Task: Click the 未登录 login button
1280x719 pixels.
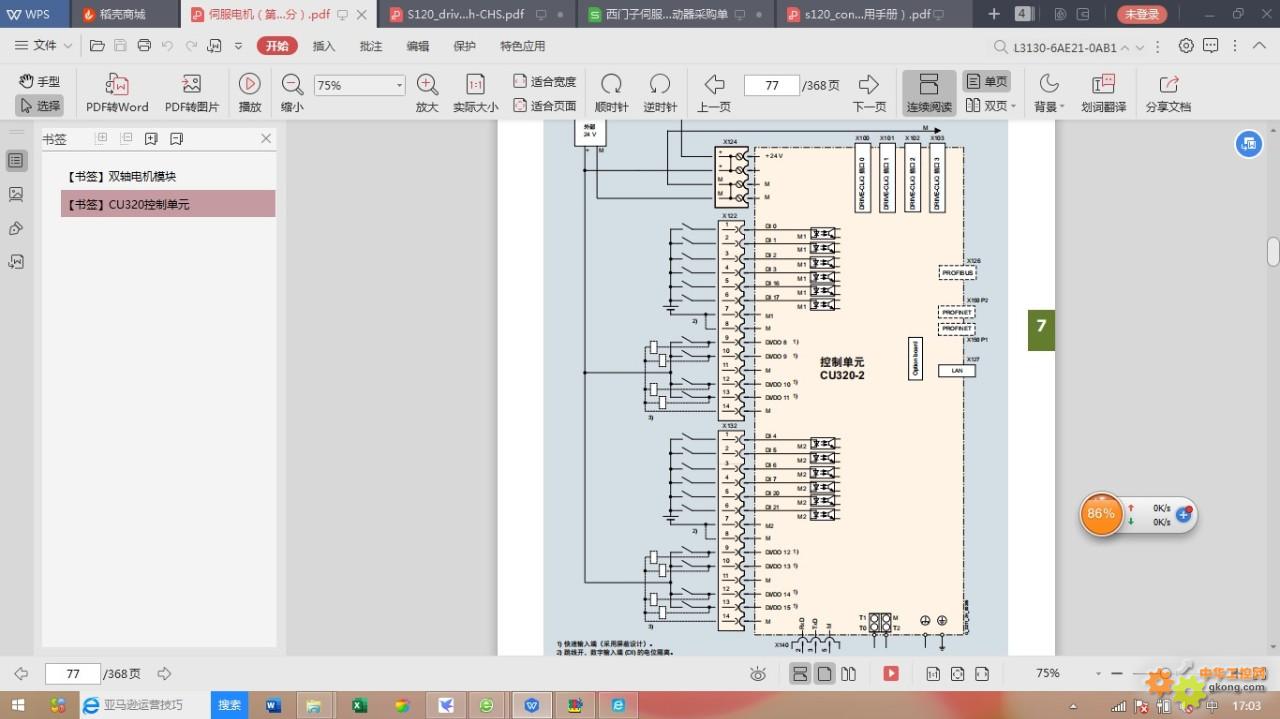Action: pyautogui.click(x=1142, y=14)
